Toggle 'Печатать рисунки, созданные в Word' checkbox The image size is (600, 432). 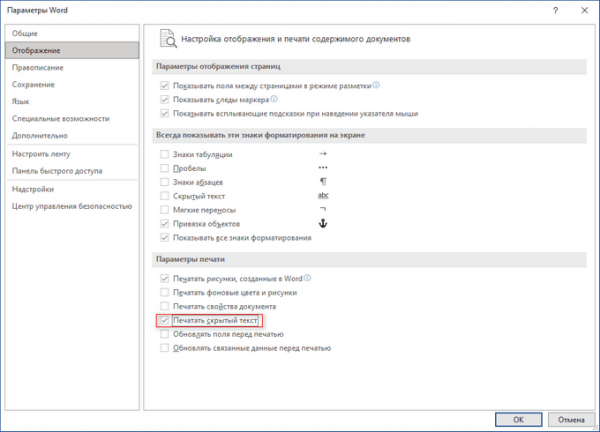point(165,279)
